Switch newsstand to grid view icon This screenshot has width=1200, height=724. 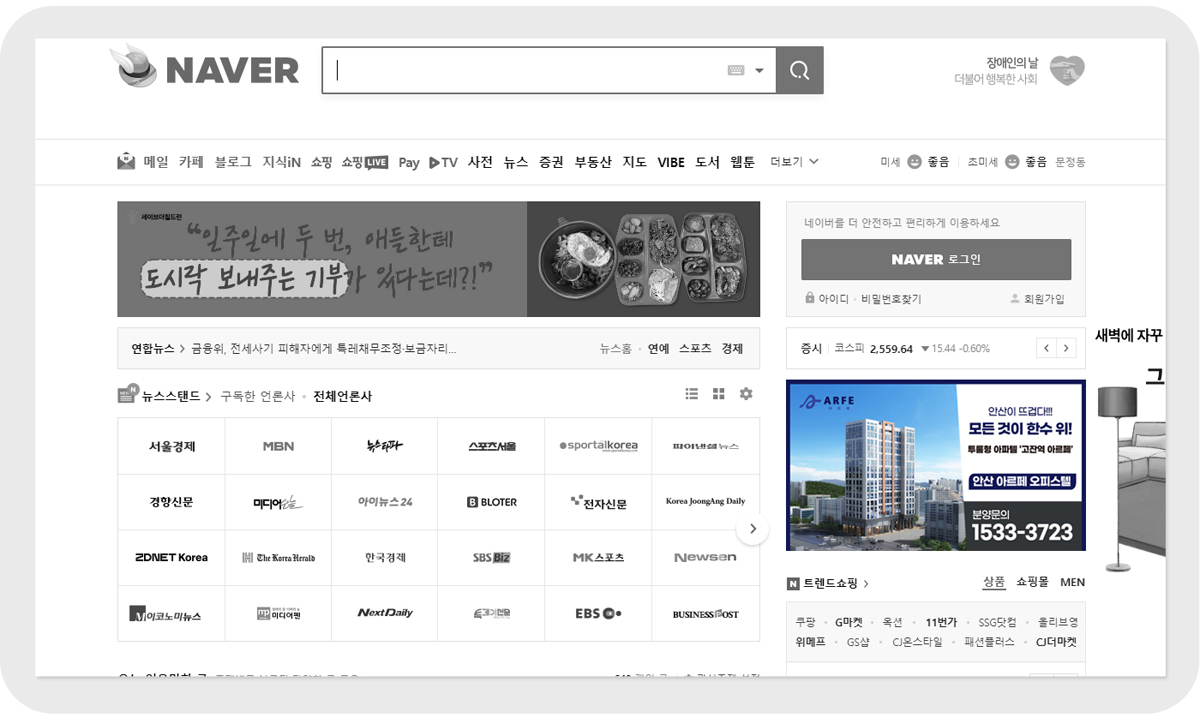[x=718, y=394]
